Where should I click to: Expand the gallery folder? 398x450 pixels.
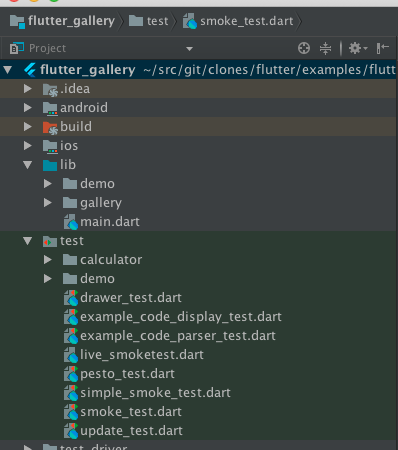coord(48,202)
